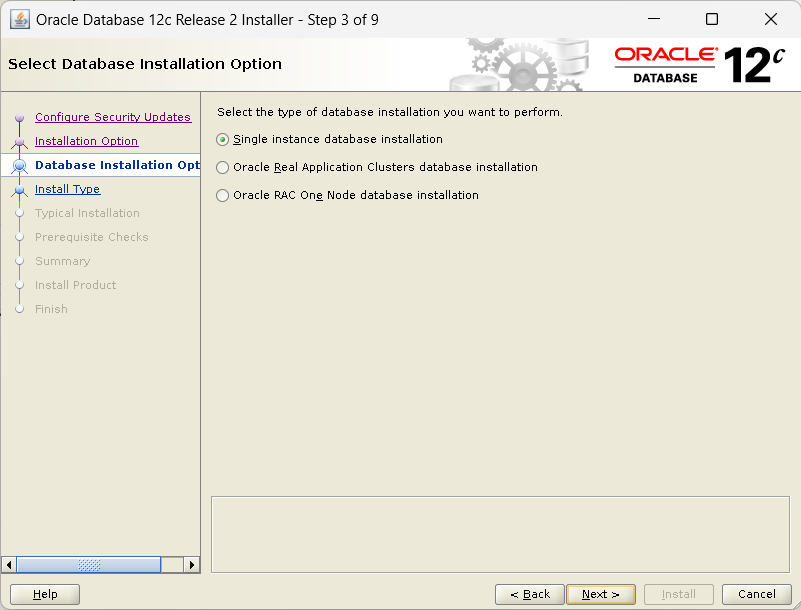Click right arrow of sidebar horizontal scrollbar
This screenshot has height=610, width=801.
coord(192,565)
